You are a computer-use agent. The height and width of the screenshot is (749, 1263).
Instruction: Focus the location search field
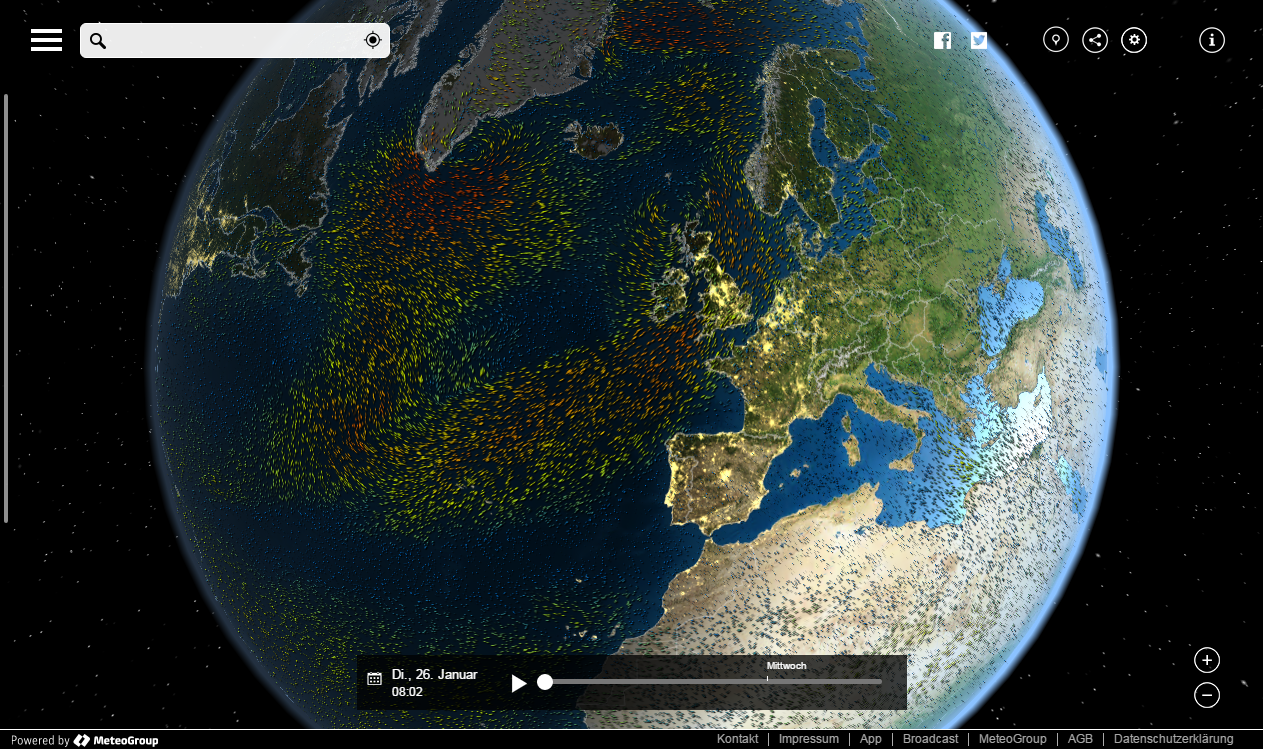235,40
